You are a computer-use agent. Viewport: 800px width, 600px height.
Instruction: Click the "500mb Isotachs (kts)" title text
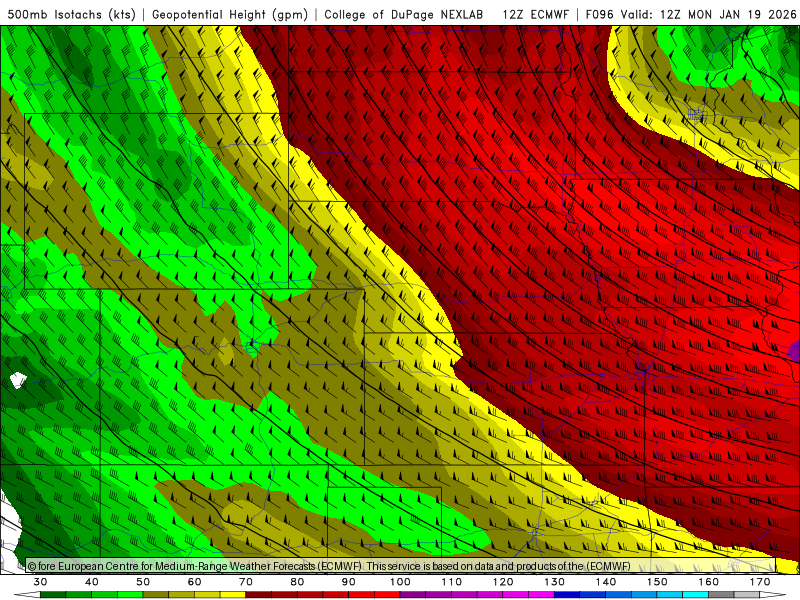[x=71, y=14]
